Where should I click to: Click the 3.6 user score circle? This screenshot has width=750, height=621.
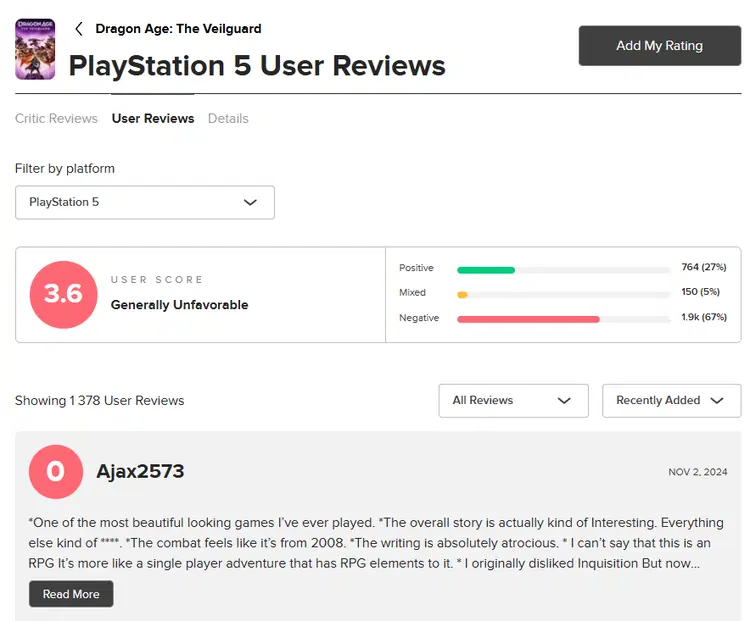(x=64, y=294)
